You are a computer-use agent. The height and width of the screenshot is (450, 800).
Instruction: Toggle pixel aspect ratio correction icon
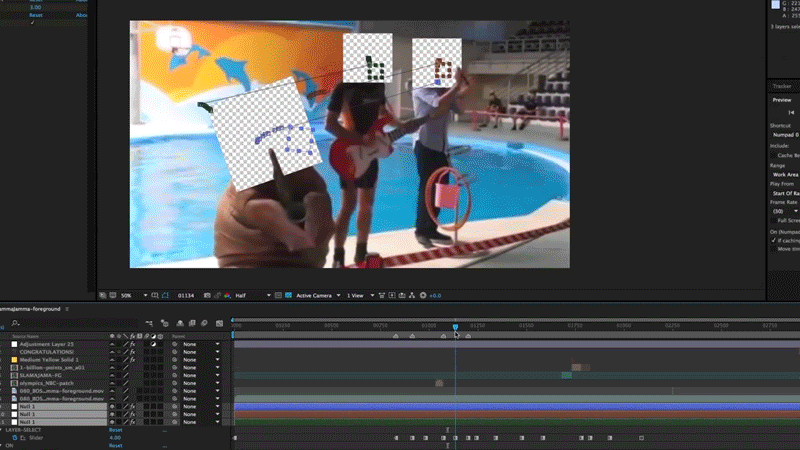382,295
